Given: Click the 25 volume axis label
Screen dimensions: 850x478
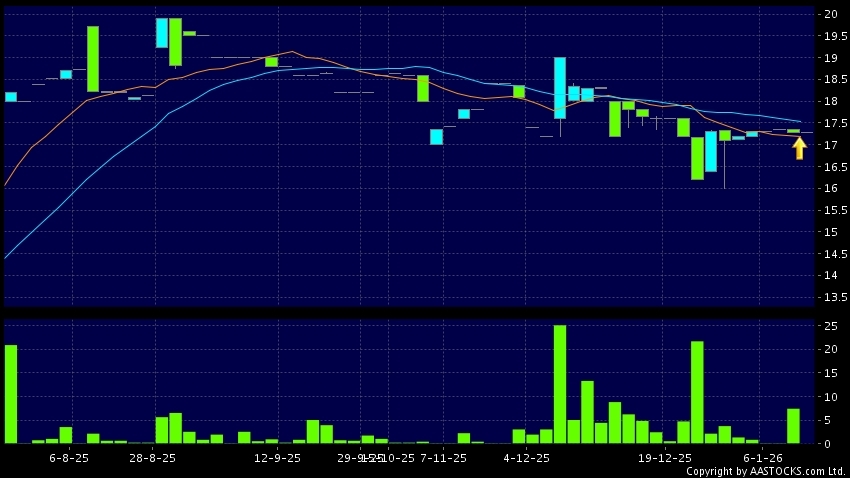Looking at the screenshot, I should [x=830, y=326].
